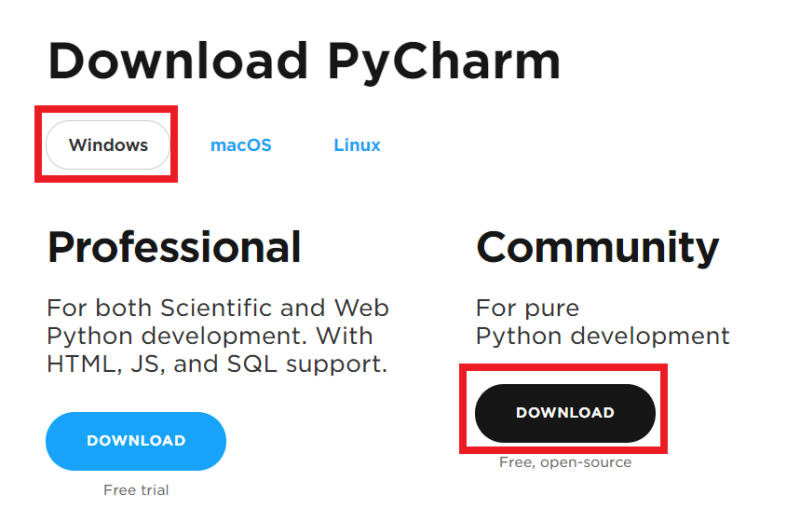Click the Free trial caption
Viewport: 800px width, 522px height.
(x=136, y=490)
